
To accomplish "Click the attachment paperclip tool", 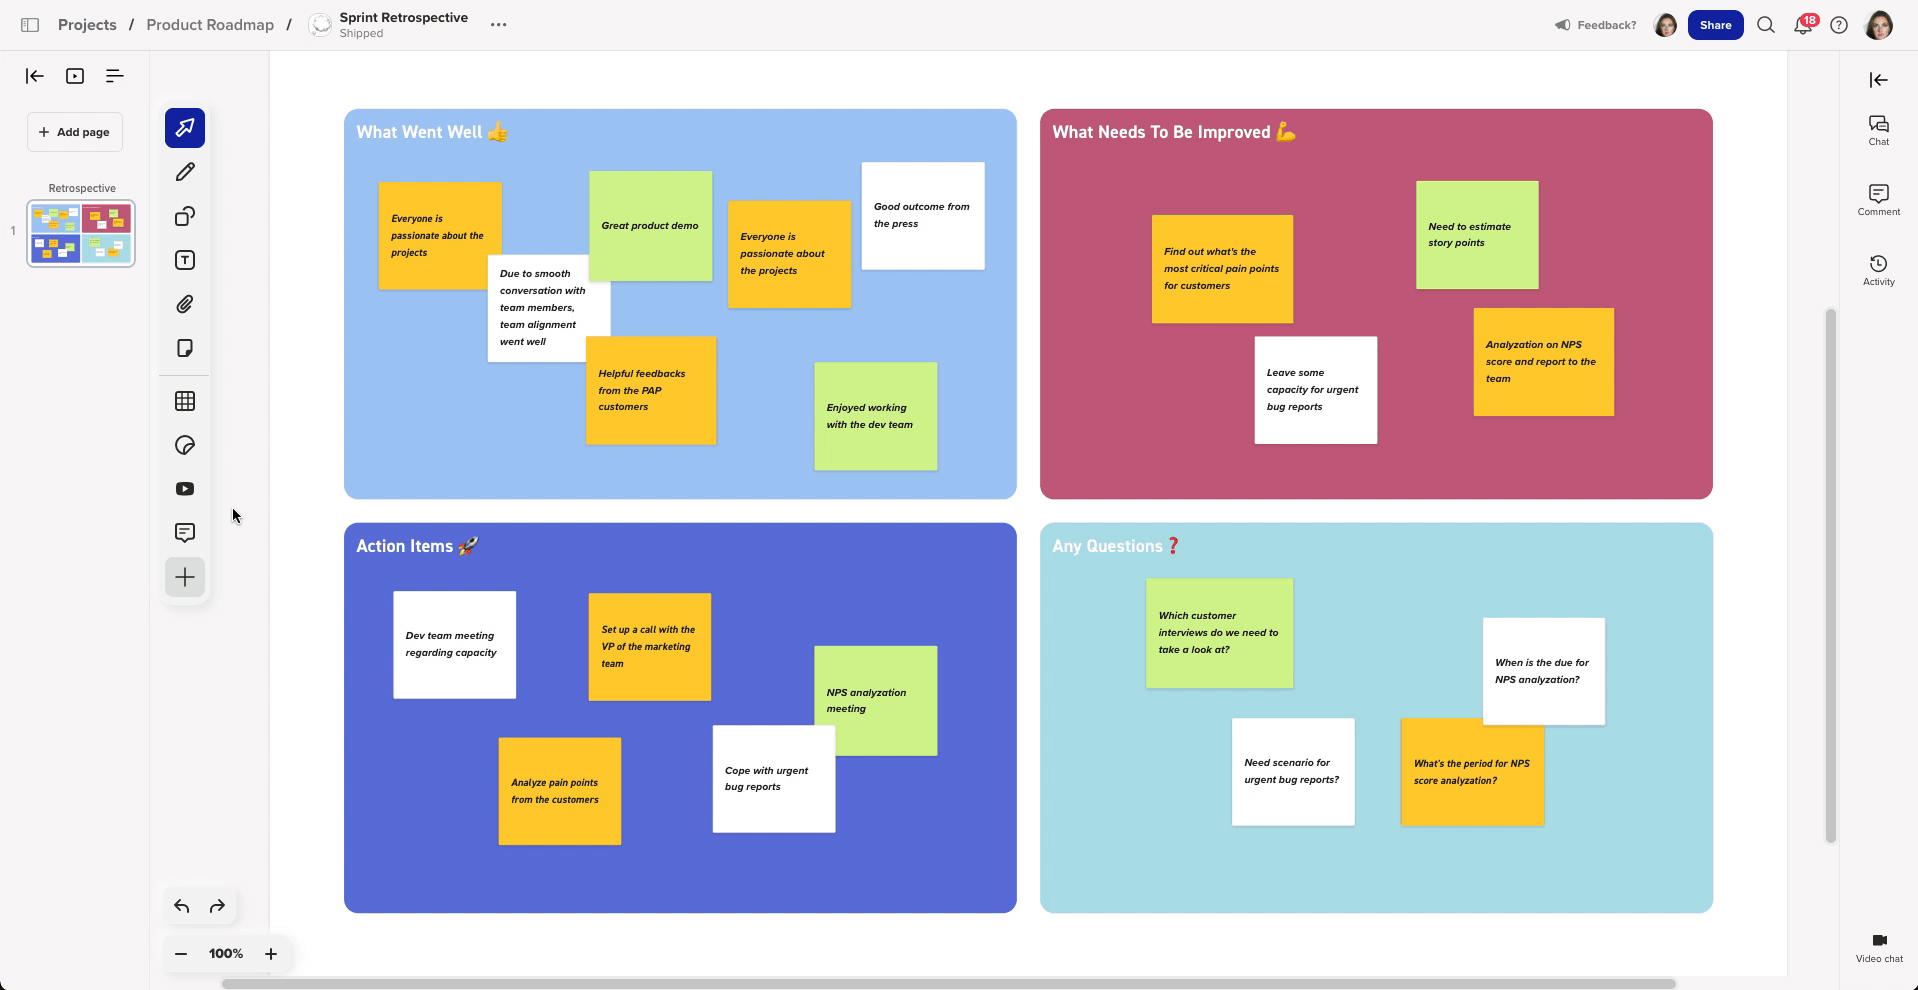I will [185, 304].
